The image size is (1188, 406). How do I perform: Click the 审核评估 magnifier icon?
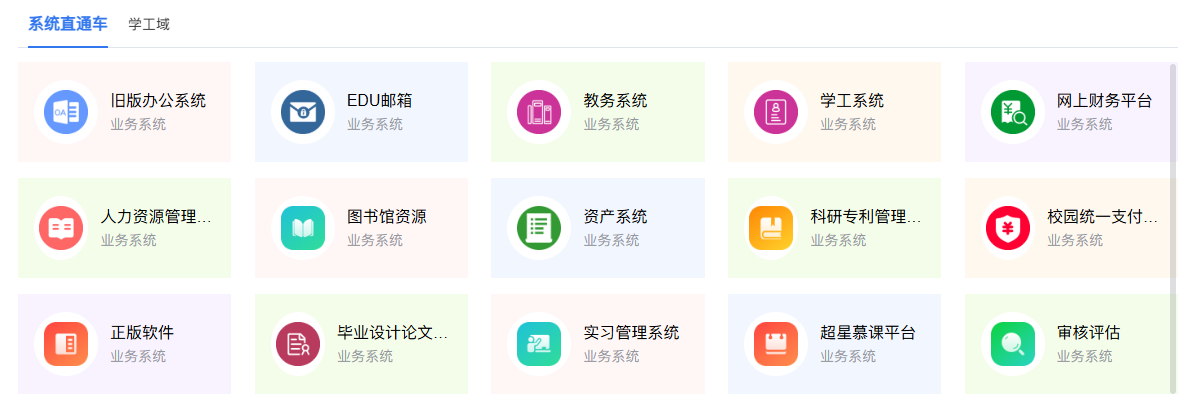click(1012, 344)
